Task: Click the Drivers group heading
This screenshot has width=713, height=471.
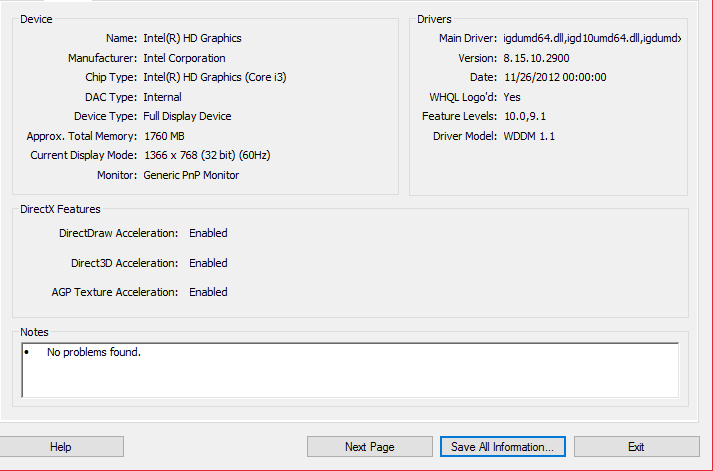Action: coord(434,19)
